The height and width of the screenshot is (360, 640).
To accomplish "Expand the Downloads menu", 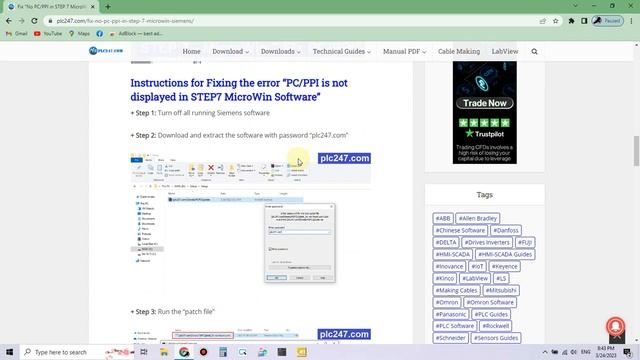I will click(281, 51).
